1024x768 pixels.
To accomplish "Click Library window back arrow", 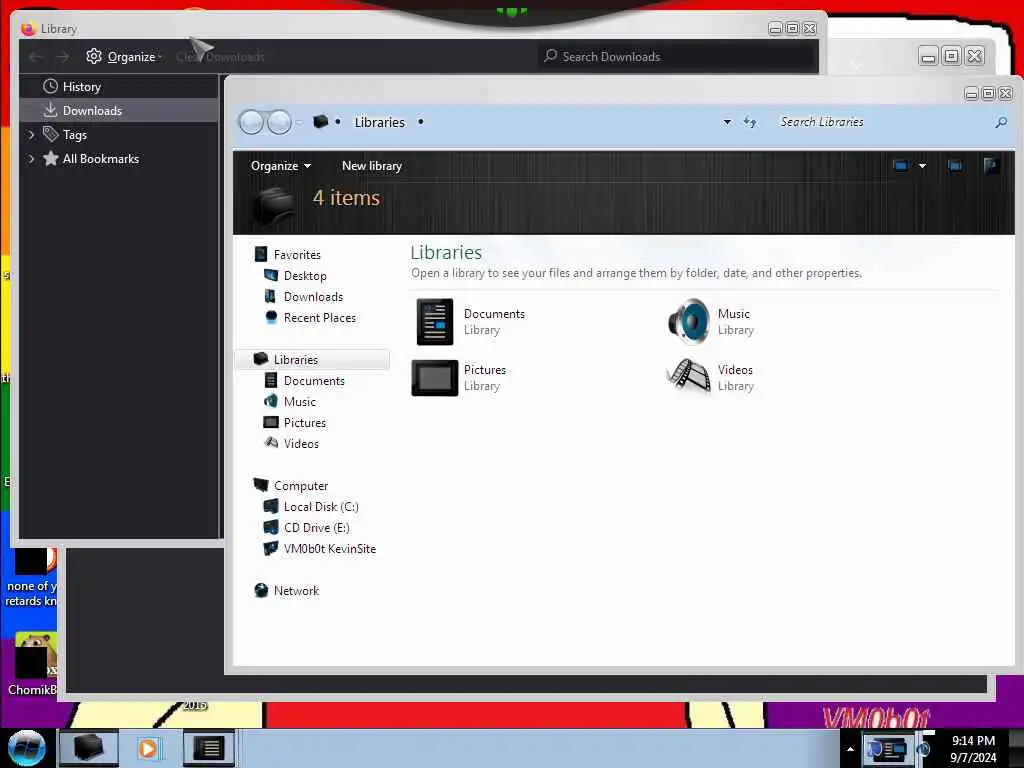I will pyautogui.click(x=36, y=57).
